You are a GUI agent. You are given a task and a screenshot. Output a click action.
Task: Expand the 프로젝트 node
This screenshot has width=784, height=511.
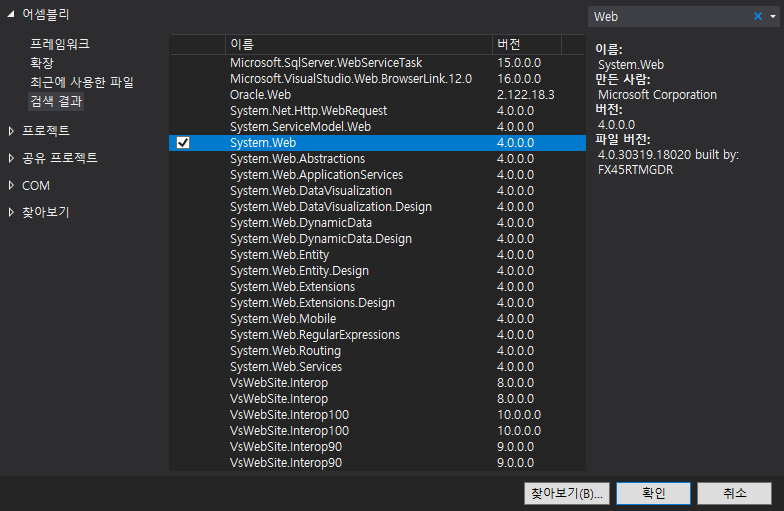(x=11, y=131)
